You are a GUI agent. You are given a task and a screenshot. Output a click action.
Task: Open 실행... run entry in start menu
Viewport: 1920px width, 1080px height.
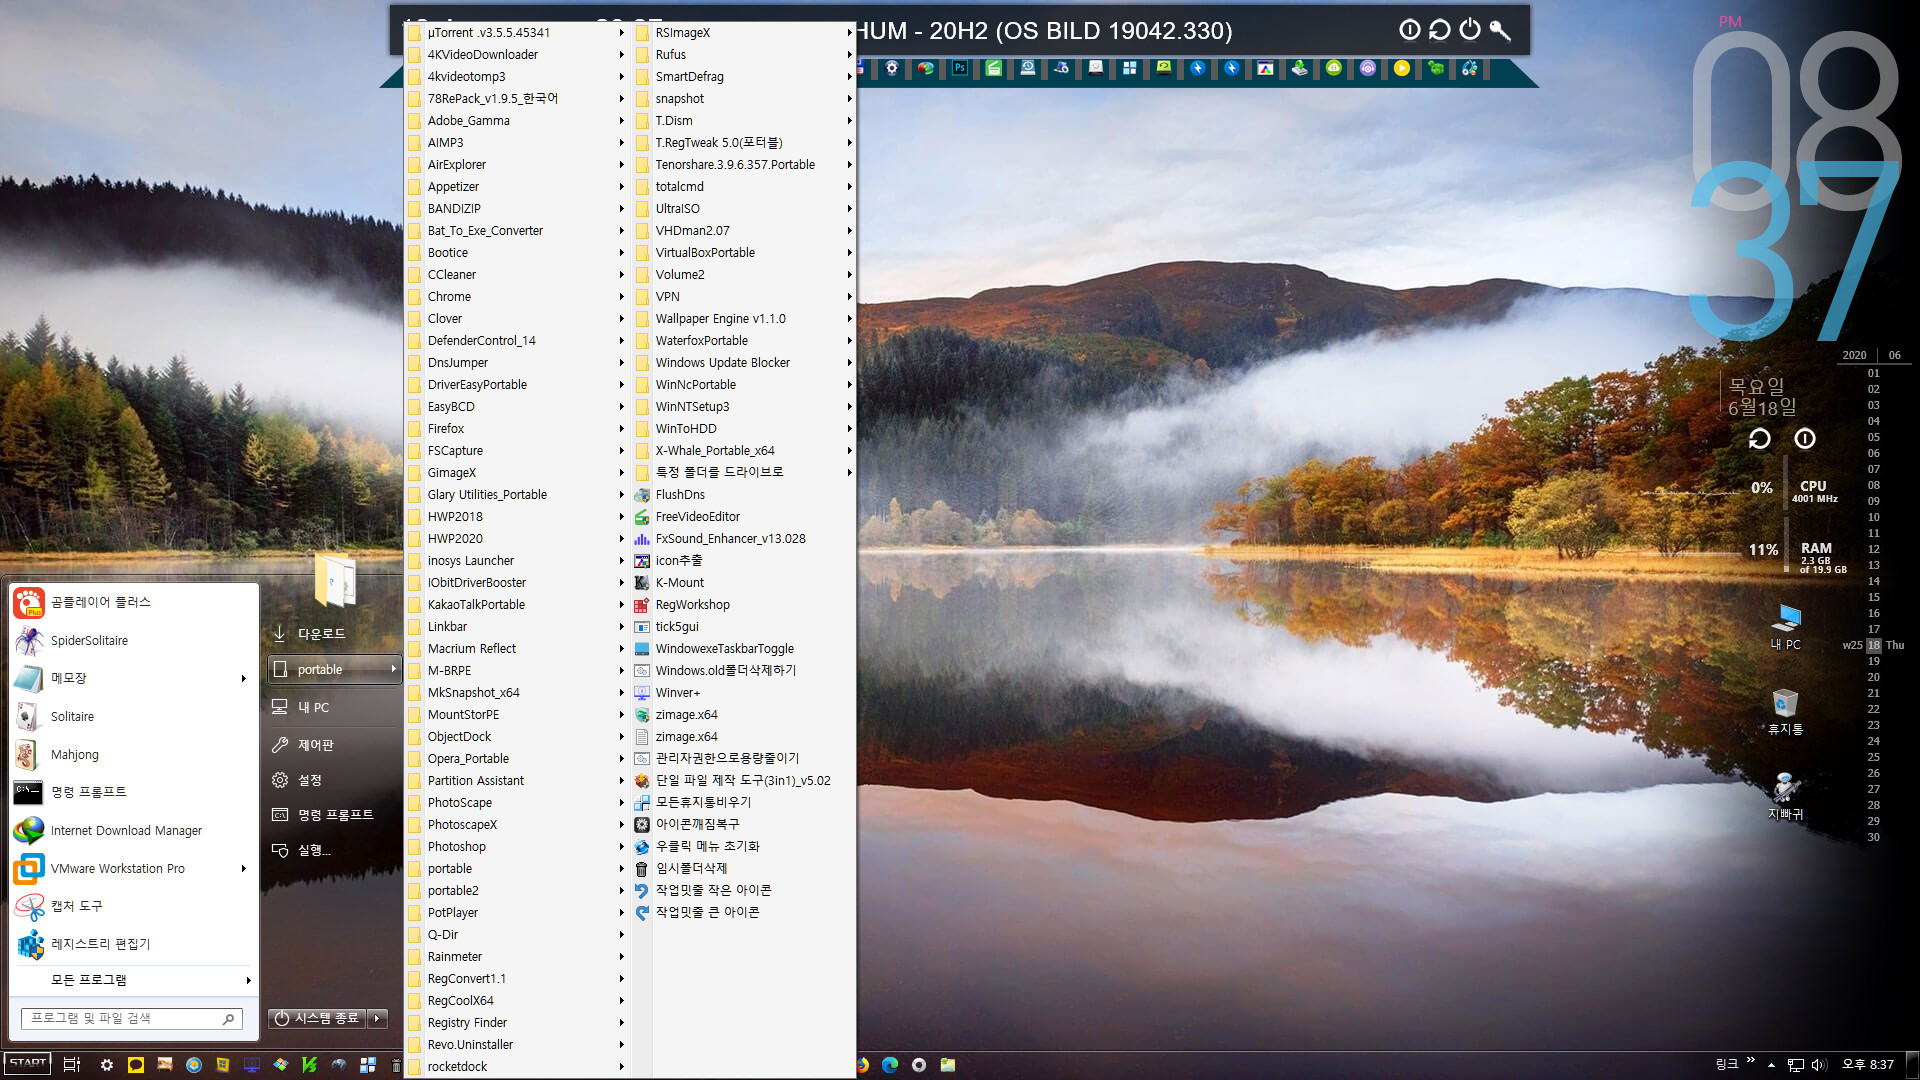(x=335, y=850)
